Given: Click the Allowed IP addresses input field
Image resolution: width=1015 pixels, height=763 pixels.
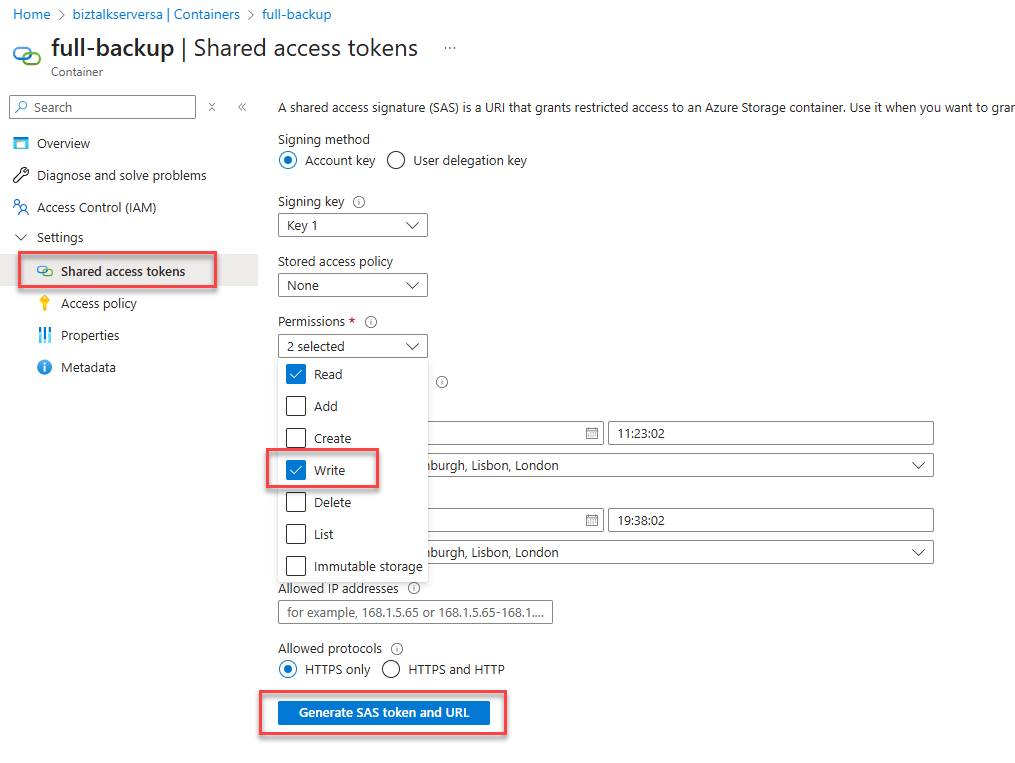Looking at the screenshot, I should tap(415, 612).
